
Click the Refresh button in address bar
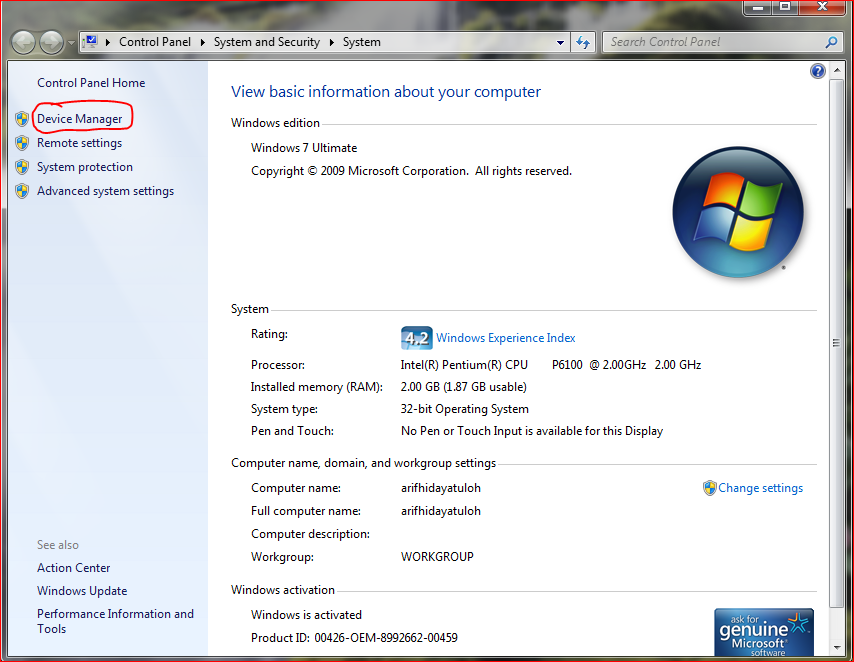coord(583,42)
